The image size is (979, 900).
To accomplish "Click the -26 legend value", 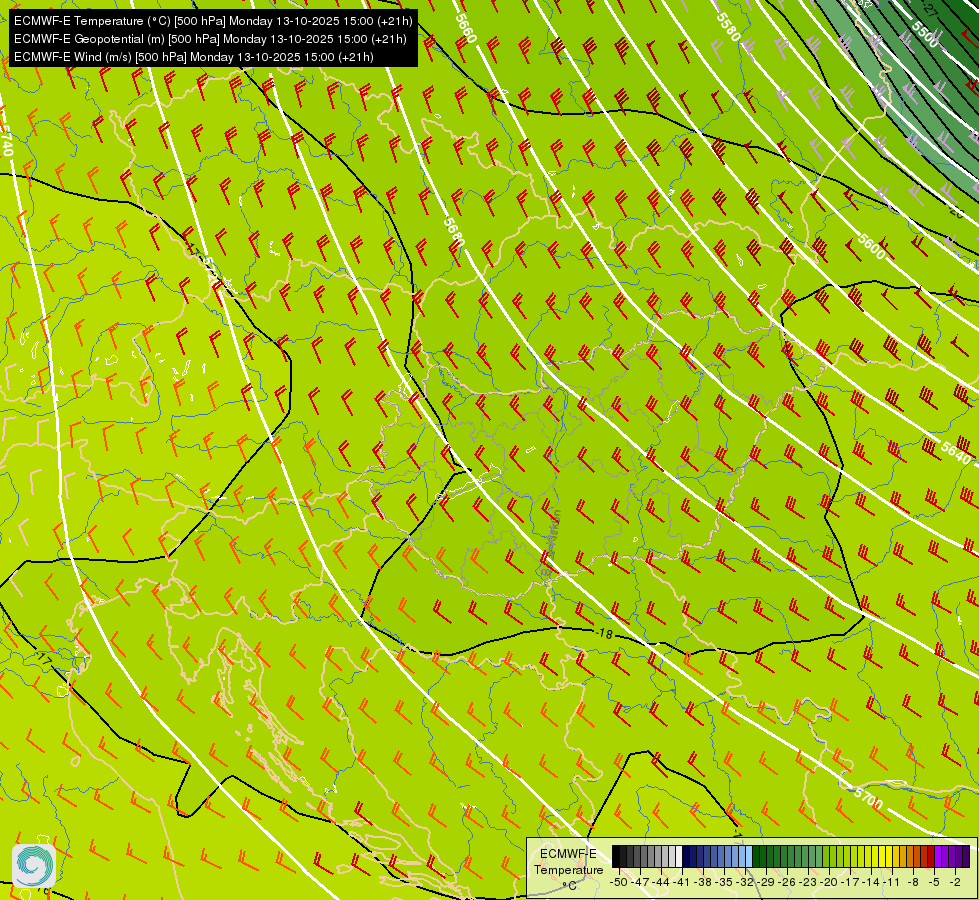I will 789,882.
